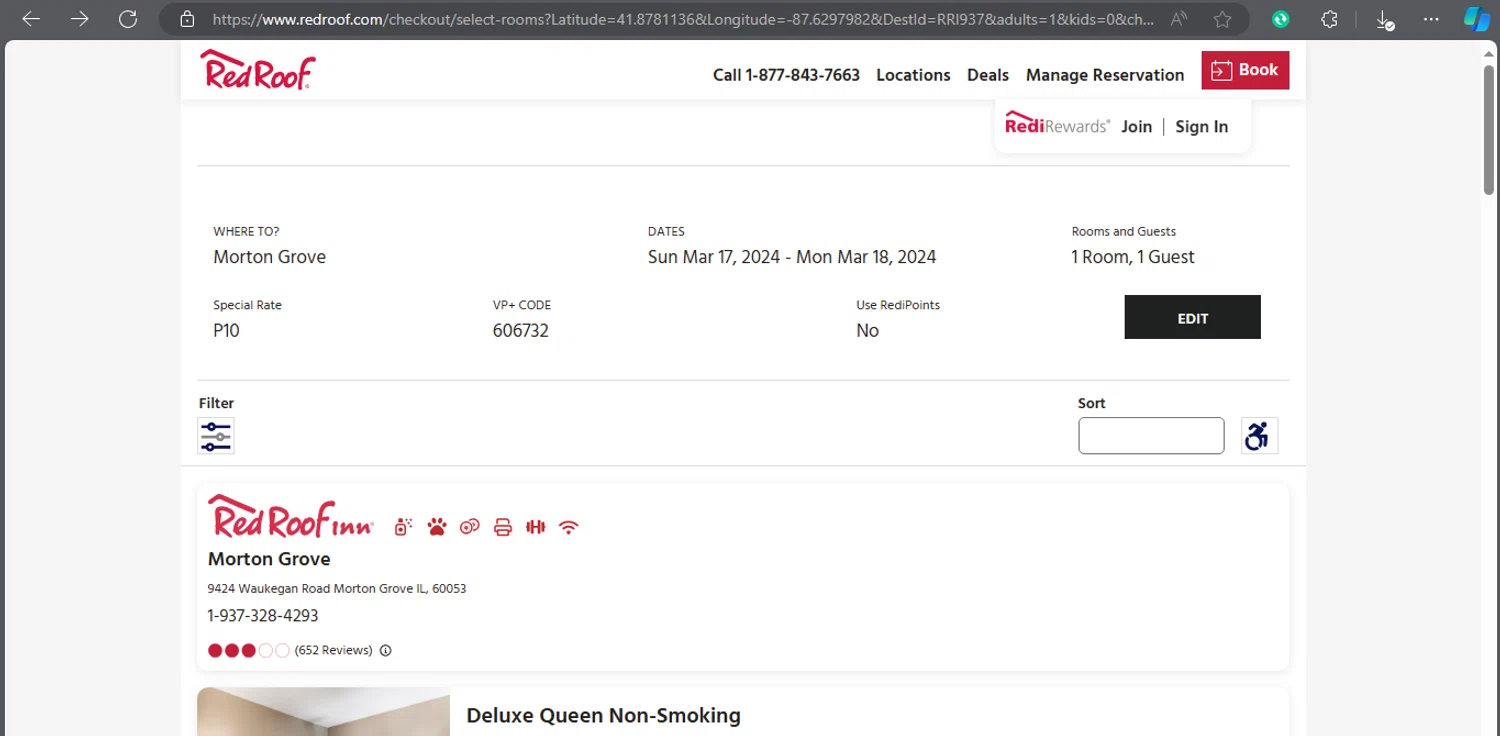Sign In to RediRewards

[1201, 127]
